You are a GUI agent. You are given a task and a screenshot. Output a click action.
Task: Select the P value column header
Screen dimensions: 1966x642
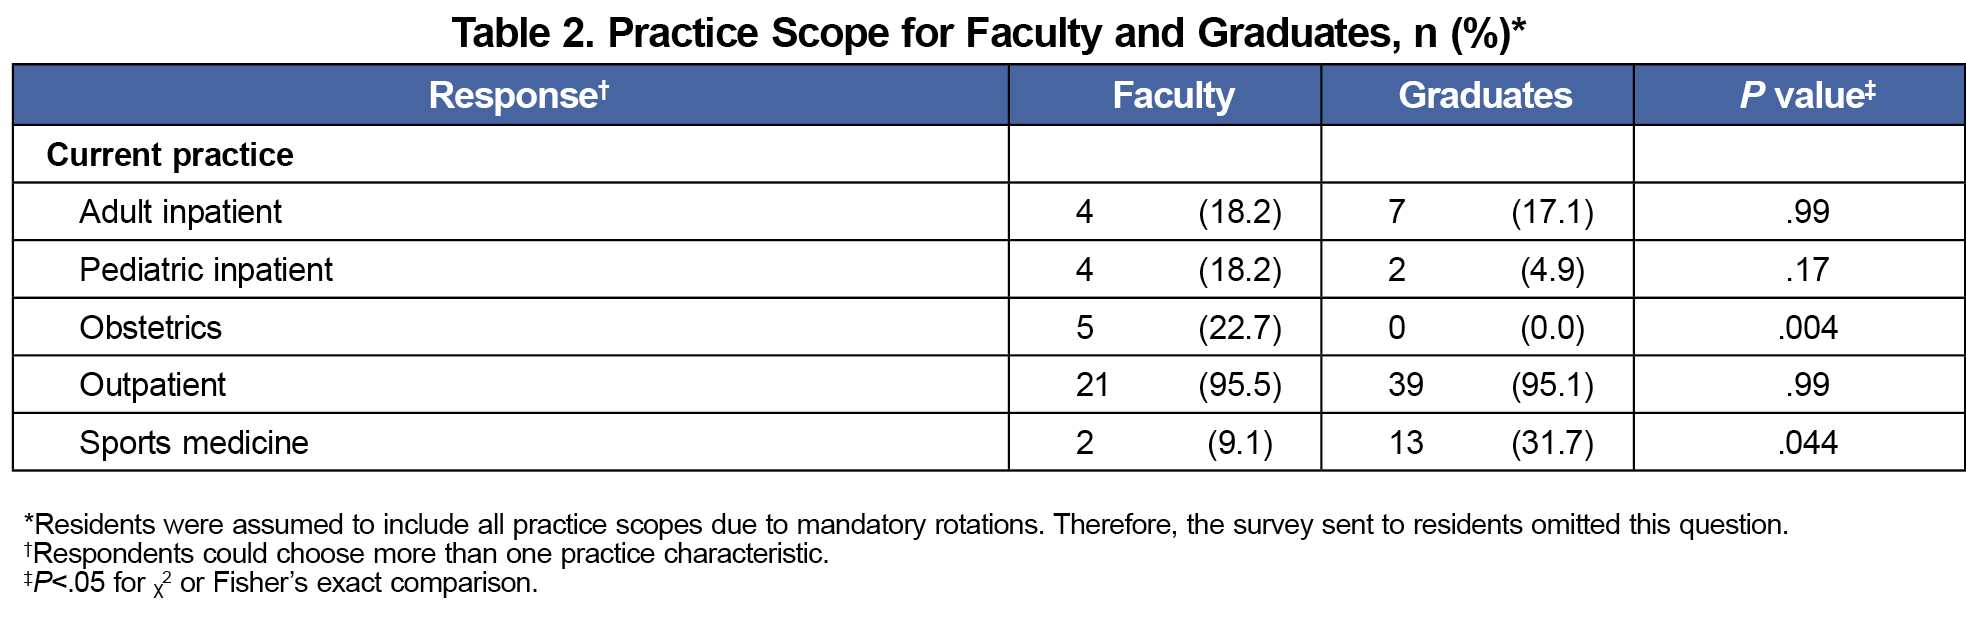tap(1807, 95)
